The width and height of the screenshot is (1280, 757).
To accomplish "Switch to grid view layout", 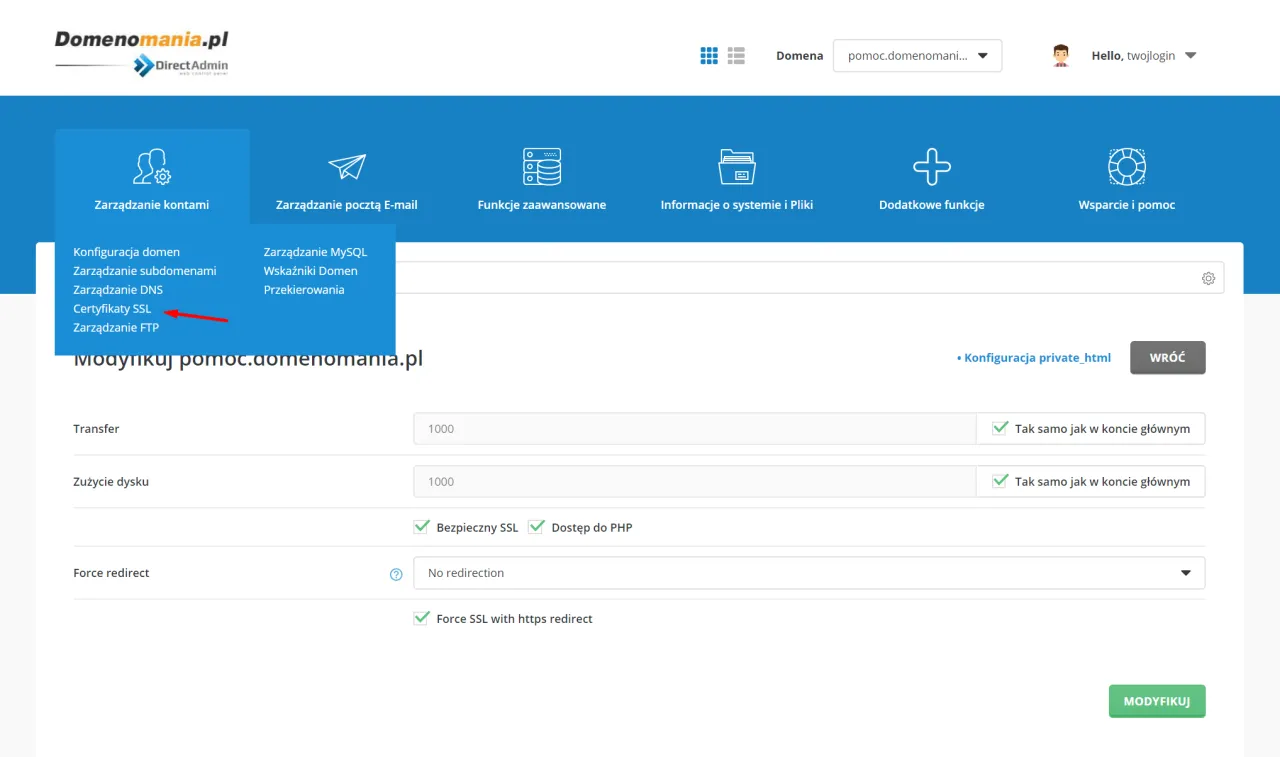I will click(x=709, y=55).
